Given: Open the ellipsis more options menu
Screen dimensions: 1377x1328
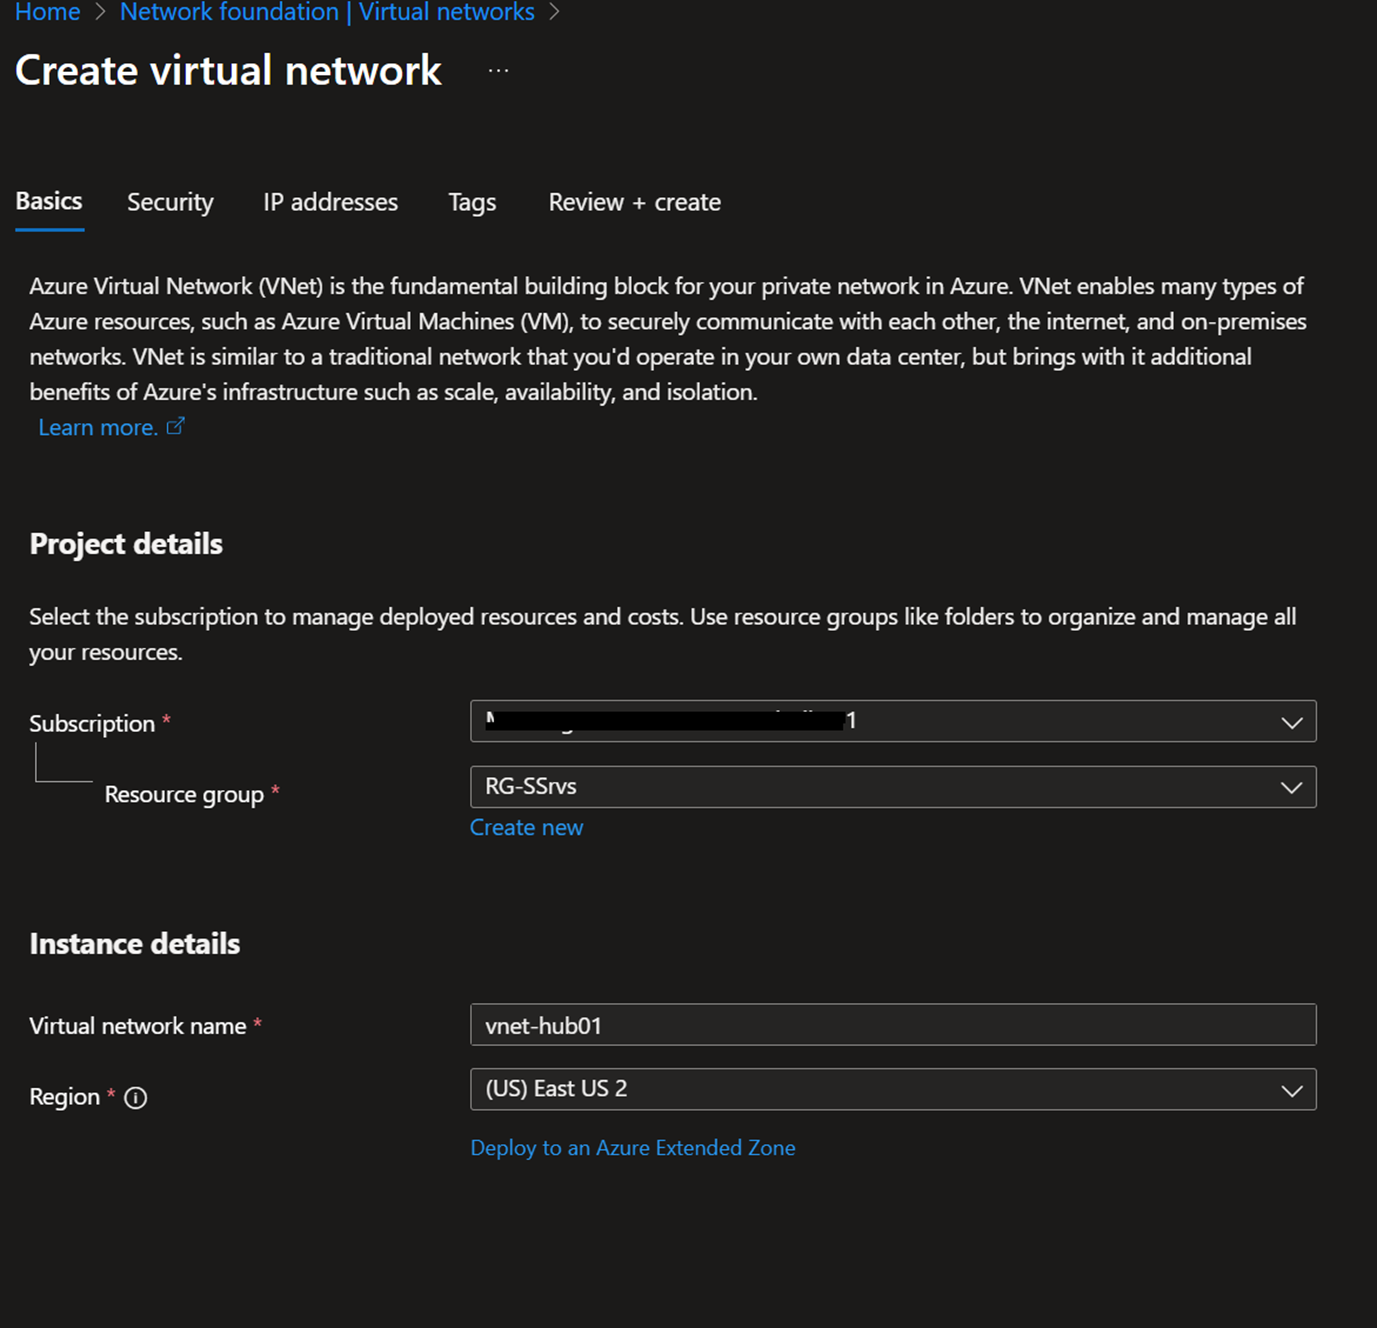Looking at the screenshot, I should (498, 71).
